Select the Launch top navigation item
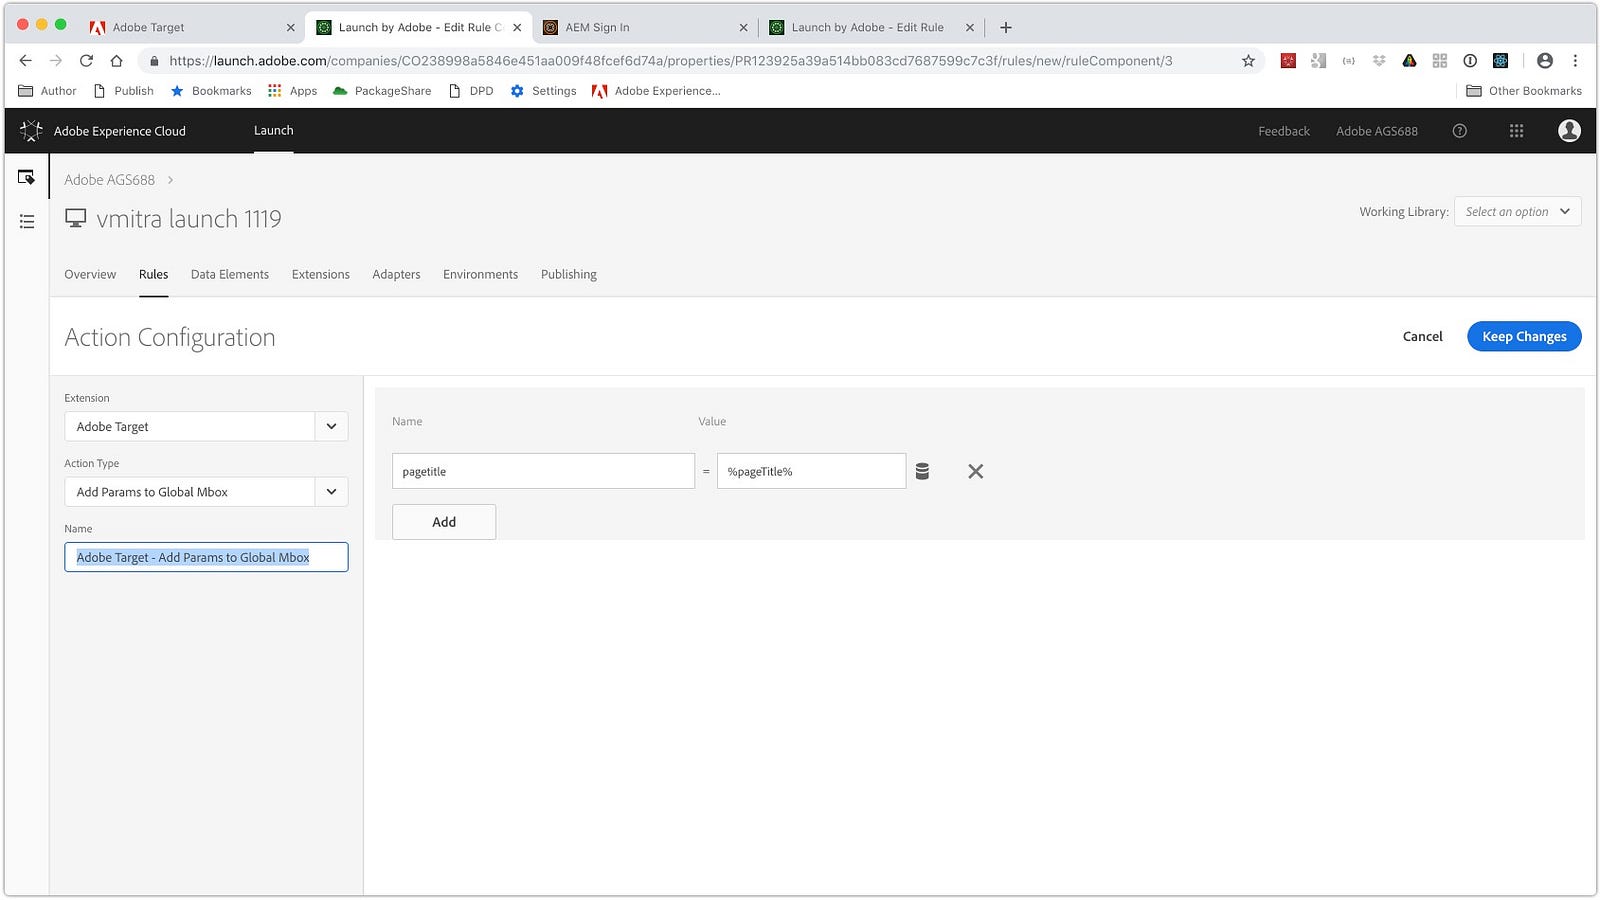Viewport: 1600px width, 900px height. 273,131
